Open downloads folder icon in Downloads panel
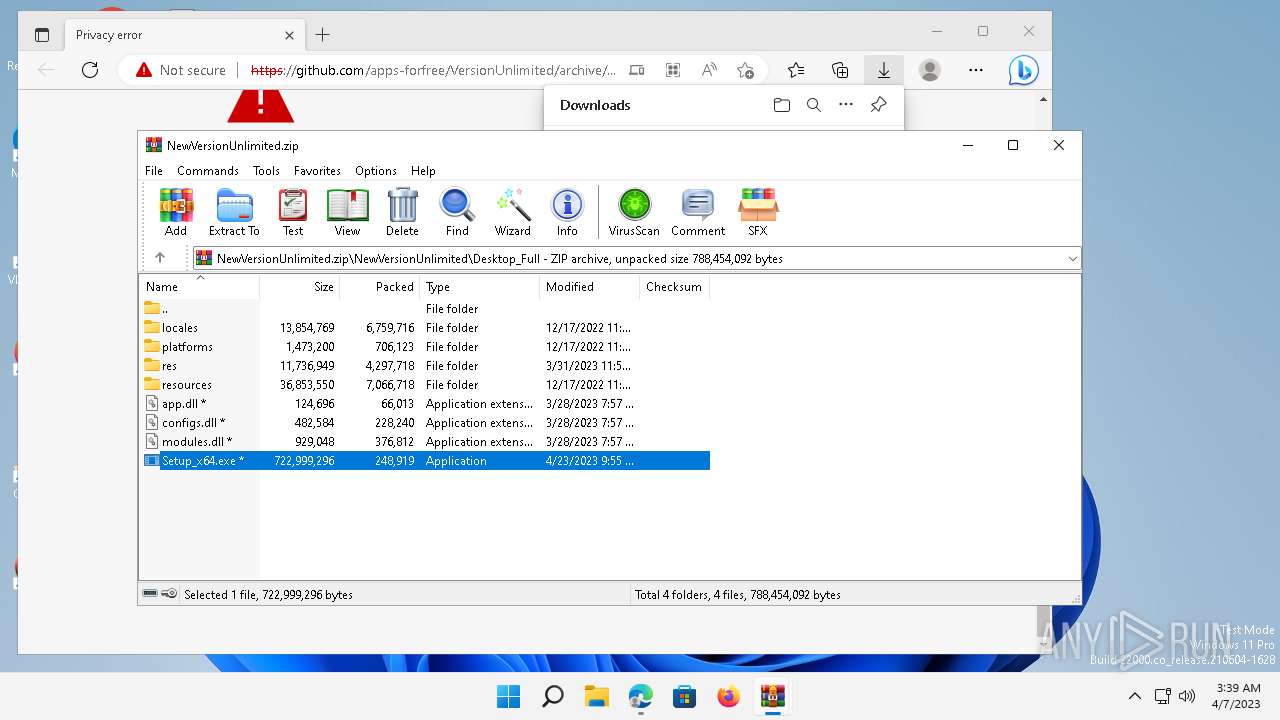1280x720 pixels. pos(782,105)
